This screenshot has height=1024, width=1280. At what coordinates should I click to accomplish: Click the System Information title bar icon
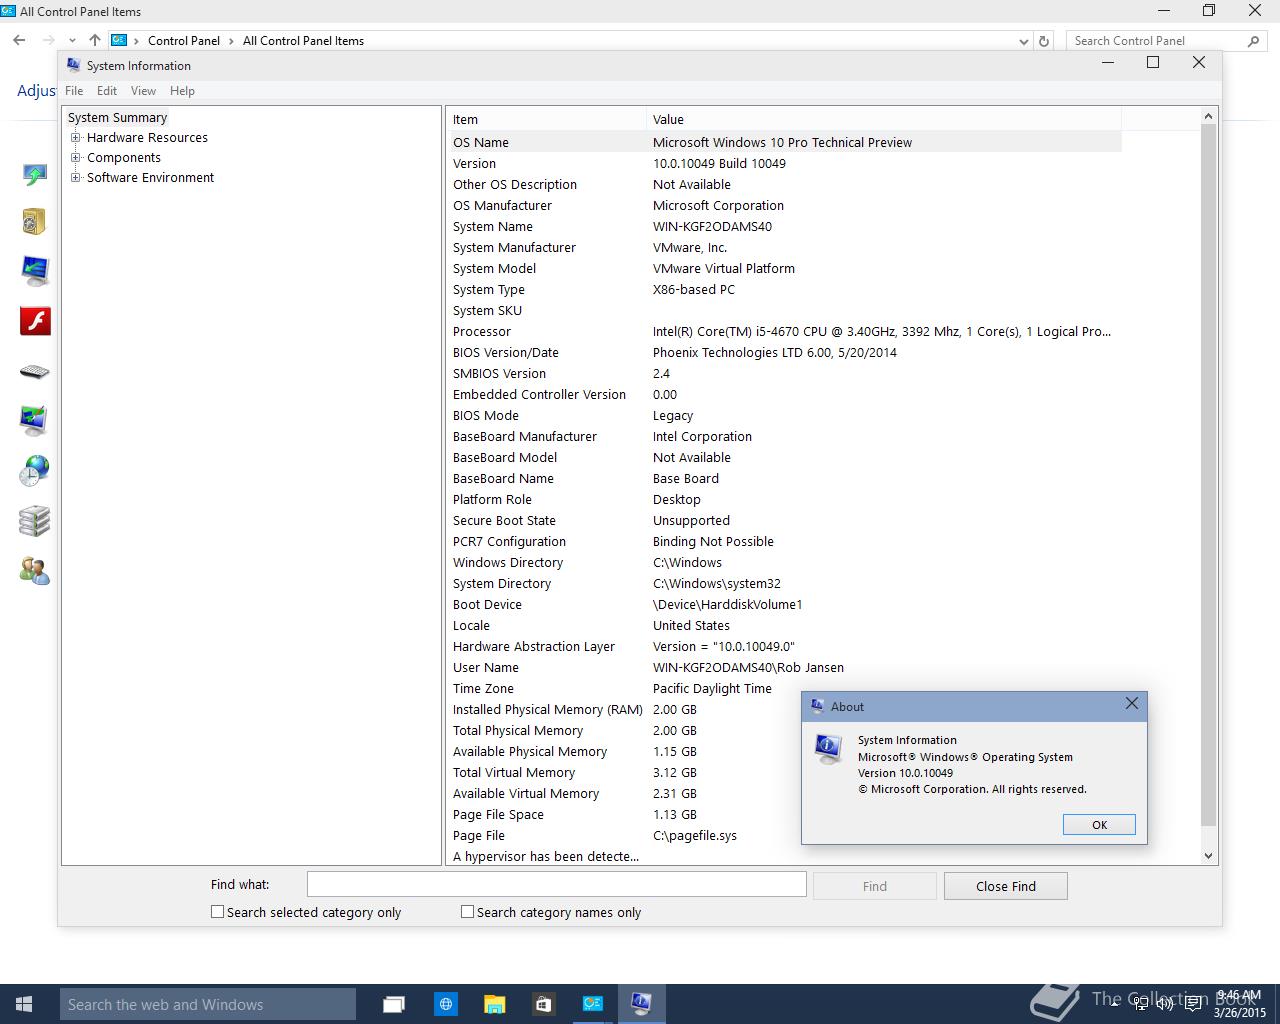(73, 65)
